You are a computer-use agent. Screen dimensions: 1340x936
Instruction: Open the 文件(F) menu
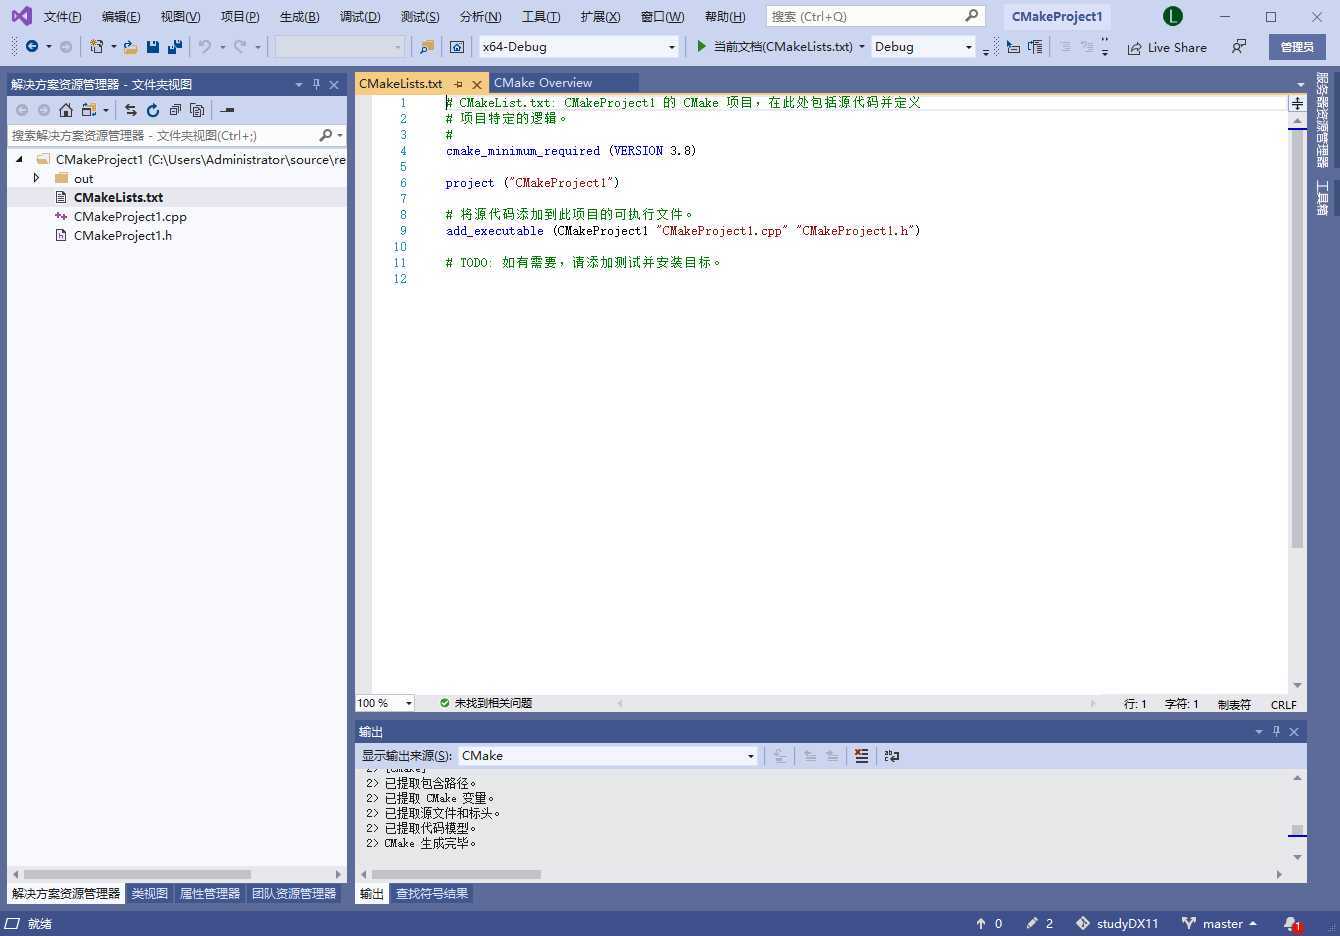coord(62,16)
